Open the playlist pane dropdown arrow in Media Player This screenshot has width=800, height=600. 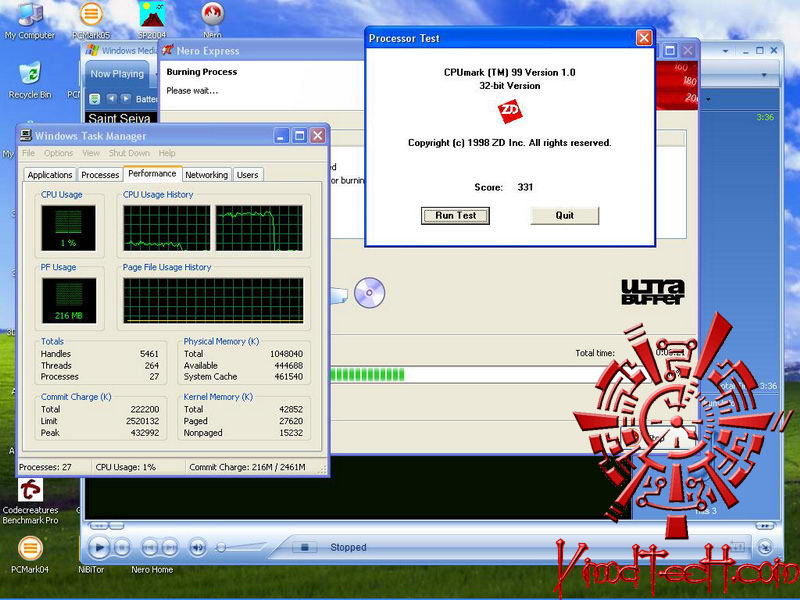click(708, 99)
